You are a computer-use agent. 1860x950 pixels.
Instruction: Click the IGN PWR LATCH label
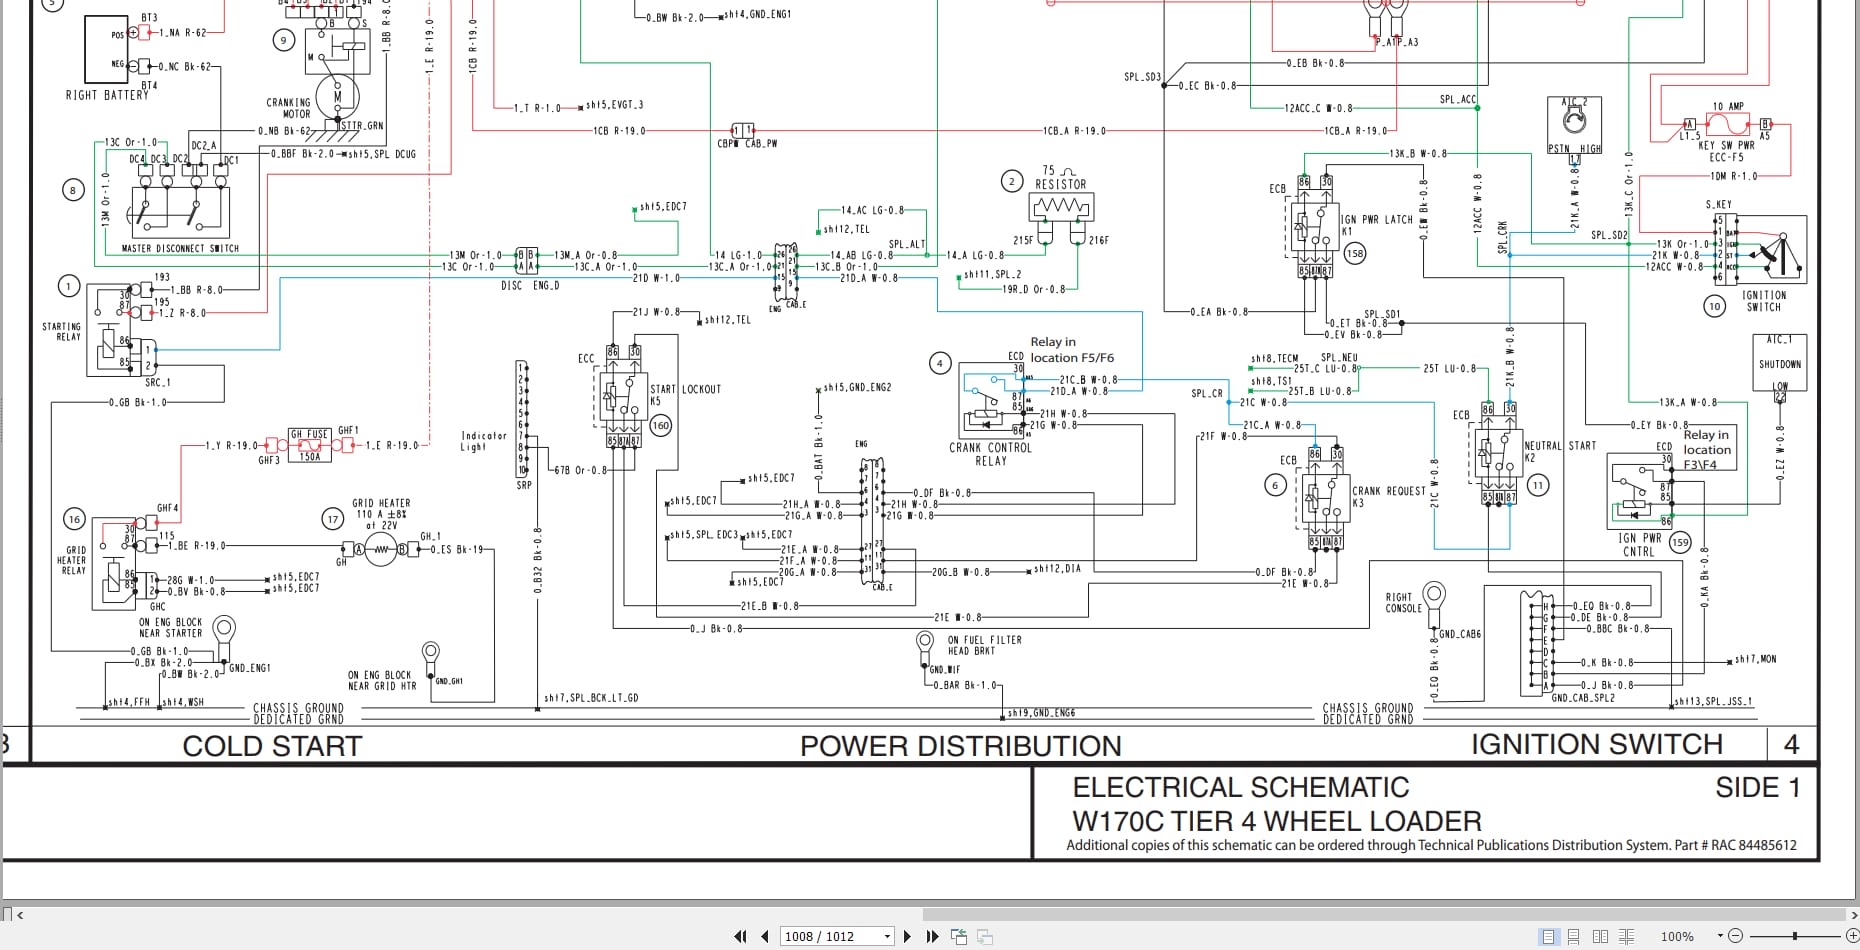tap(1377, 219)
